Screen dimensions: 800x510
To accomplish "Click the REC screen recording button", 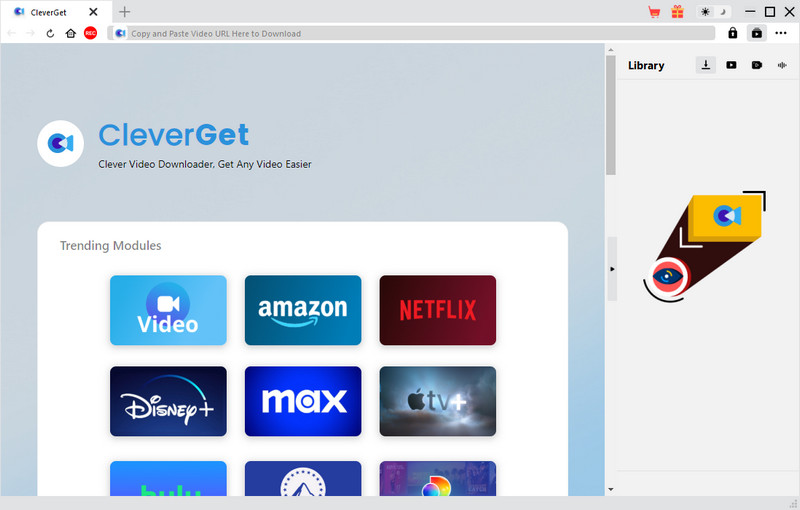I will tap(90, 33).
